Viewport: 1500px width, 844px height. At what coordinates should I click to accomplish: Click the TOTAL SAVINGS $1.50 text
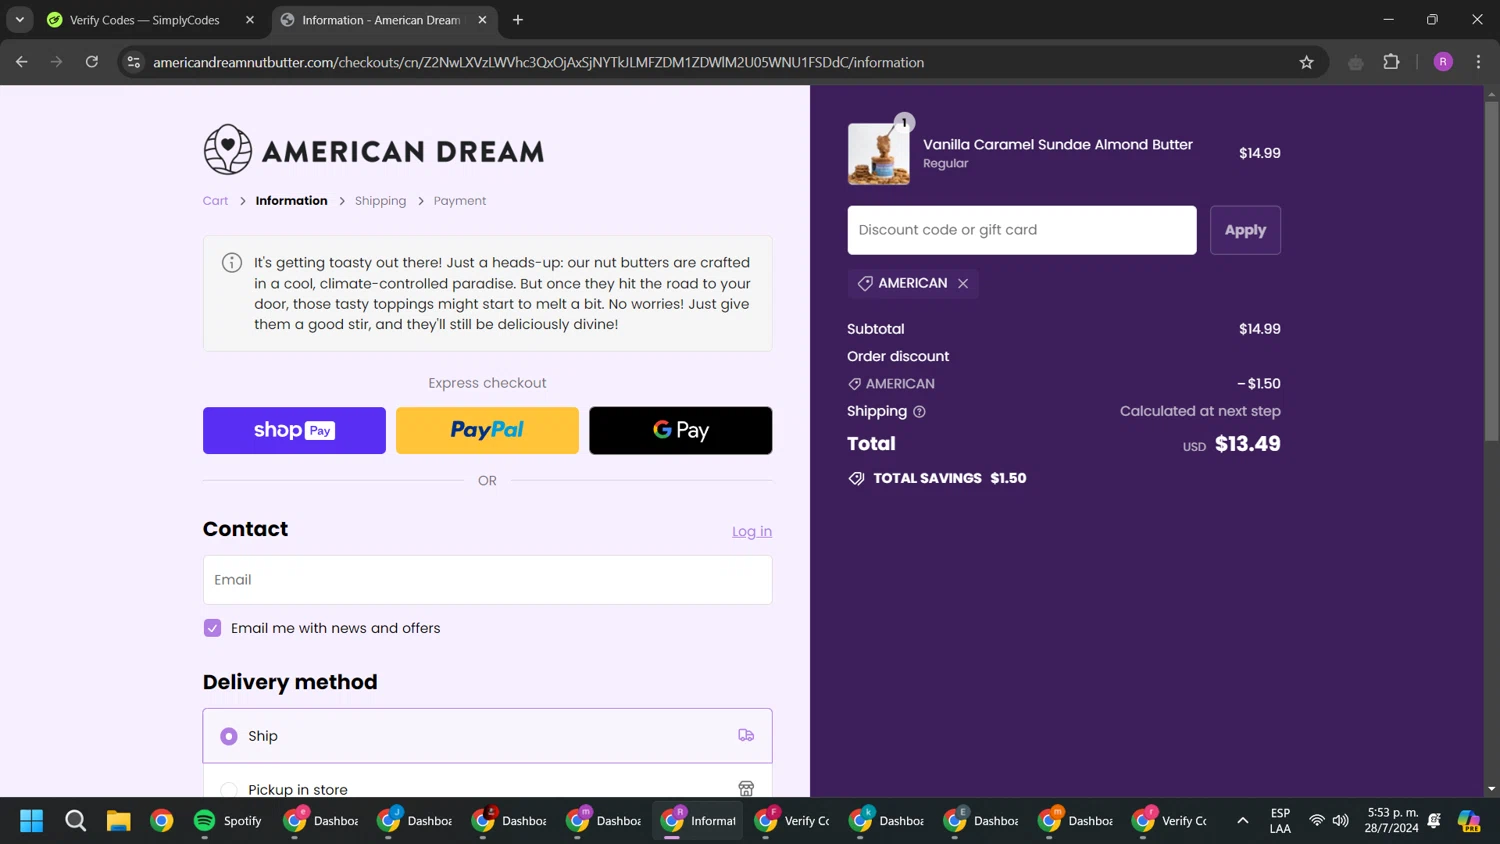coord(949,479)
